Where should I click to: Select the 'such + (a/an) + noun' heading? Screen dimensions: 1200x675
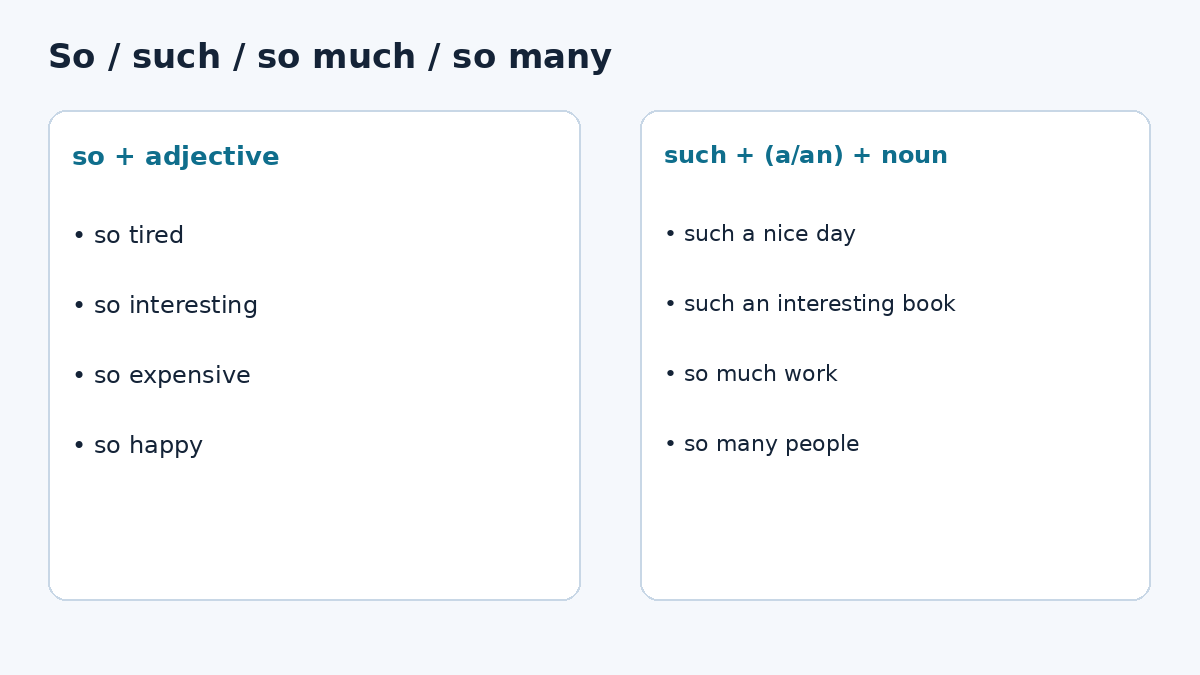pyautogui.click(x=806, y=156)
